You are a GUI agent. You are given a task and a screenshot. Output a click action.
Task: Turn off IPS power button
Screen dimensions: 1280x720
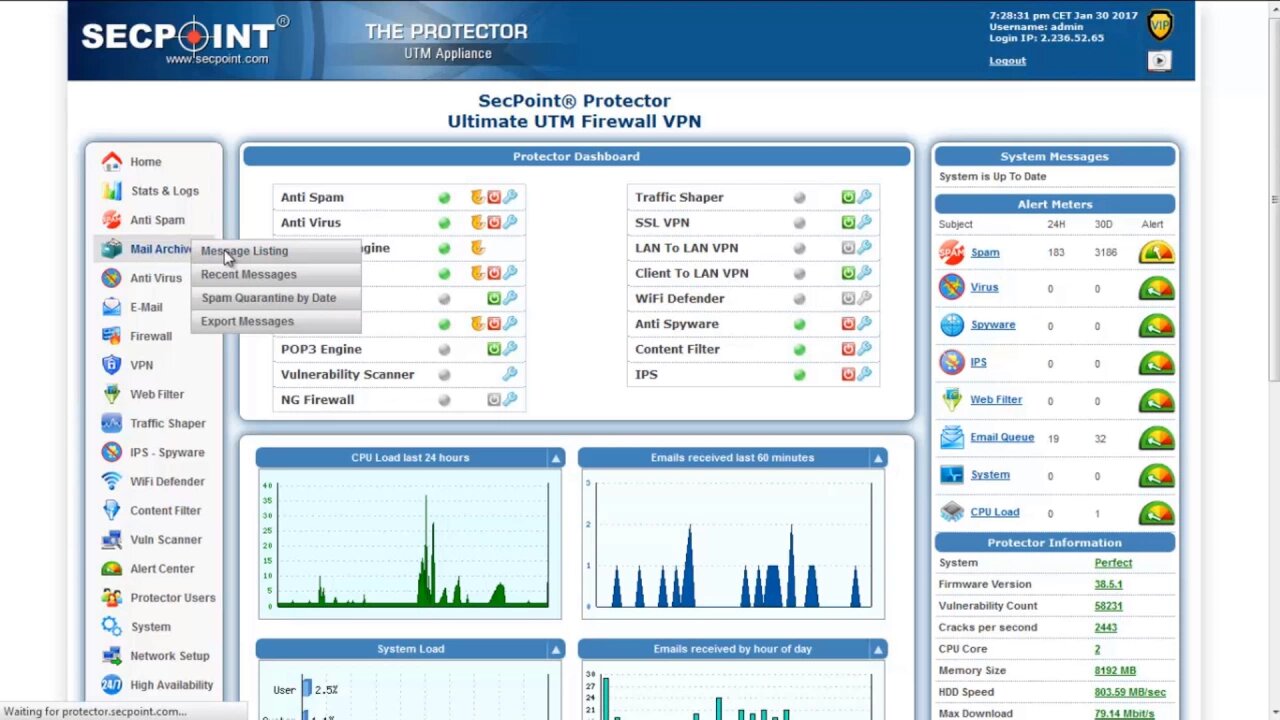click(x=848, y=374)
